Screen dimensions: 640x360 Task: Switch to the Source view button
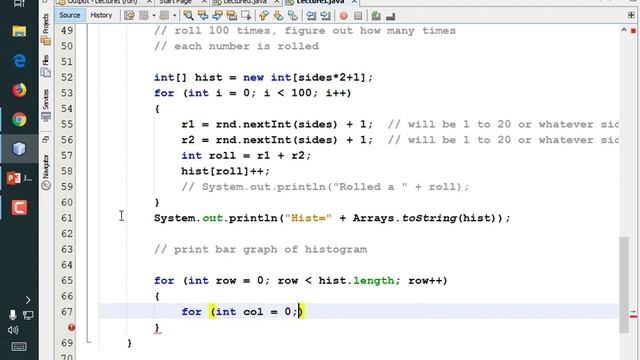pyautogui.click(x=69, y=16)
